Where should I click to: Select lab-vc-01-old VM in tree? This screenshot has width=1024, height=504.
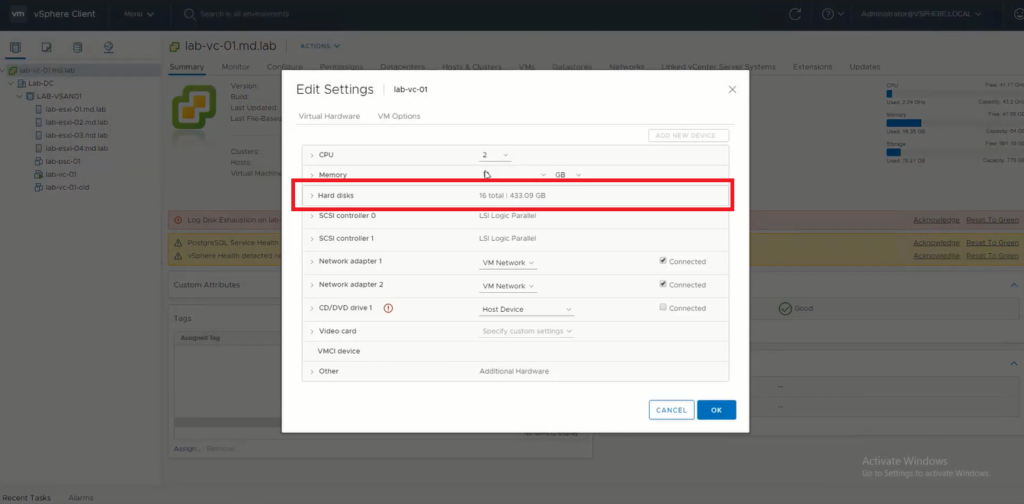coord(65,187)
